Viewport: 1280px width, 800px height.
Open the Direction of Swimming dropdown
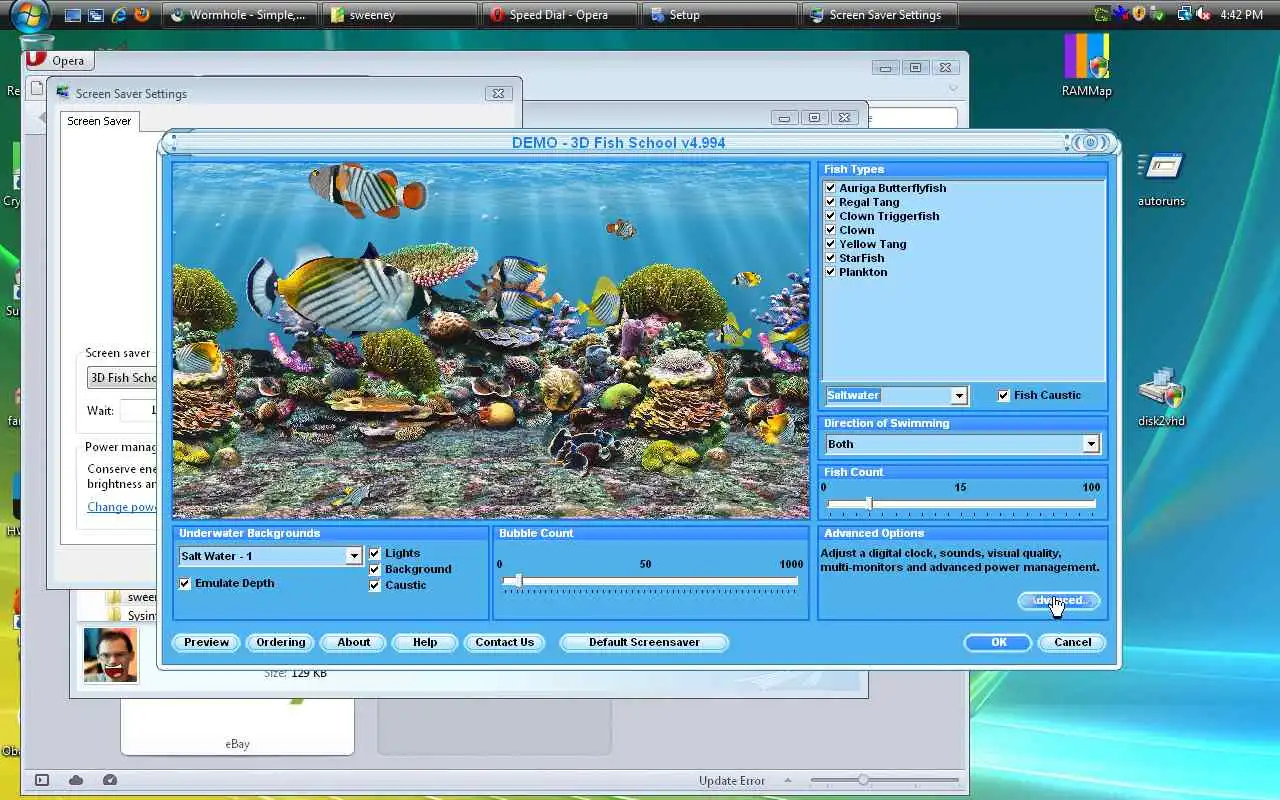tap(1091, 444)
